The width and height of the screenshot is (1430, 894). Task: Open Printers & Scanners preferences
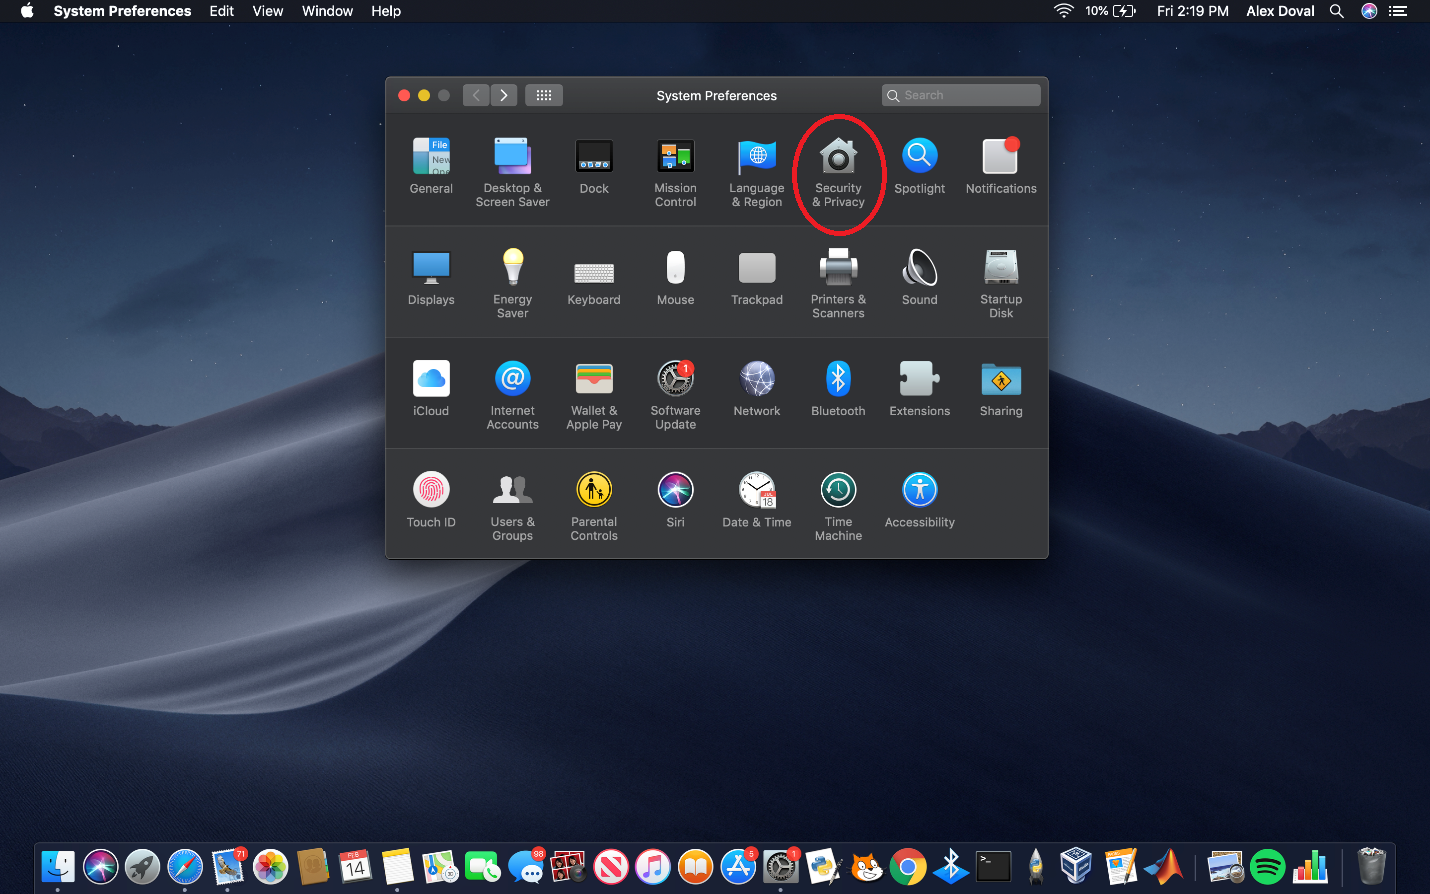tap(838, 283)
